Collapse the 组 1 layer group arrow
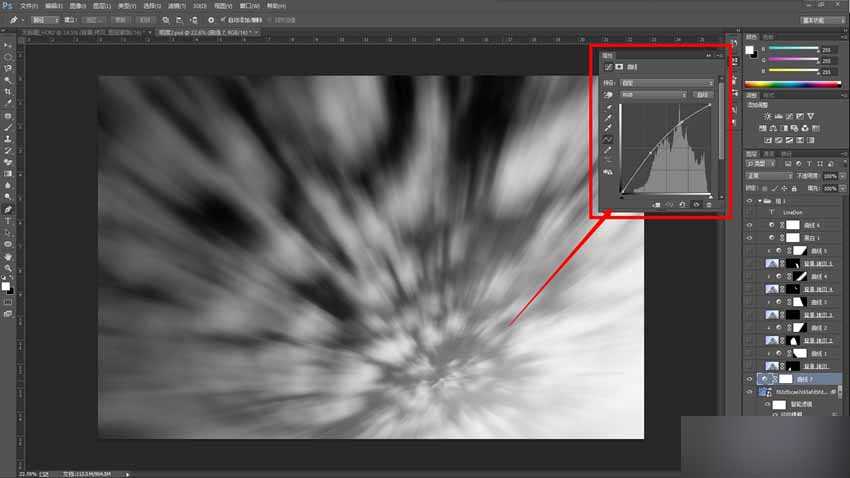 click(x=761, y=200)
